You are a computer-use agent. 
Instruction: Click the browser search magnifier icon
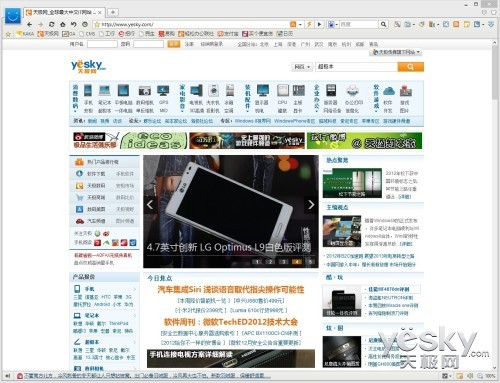(x=384, y=24)
